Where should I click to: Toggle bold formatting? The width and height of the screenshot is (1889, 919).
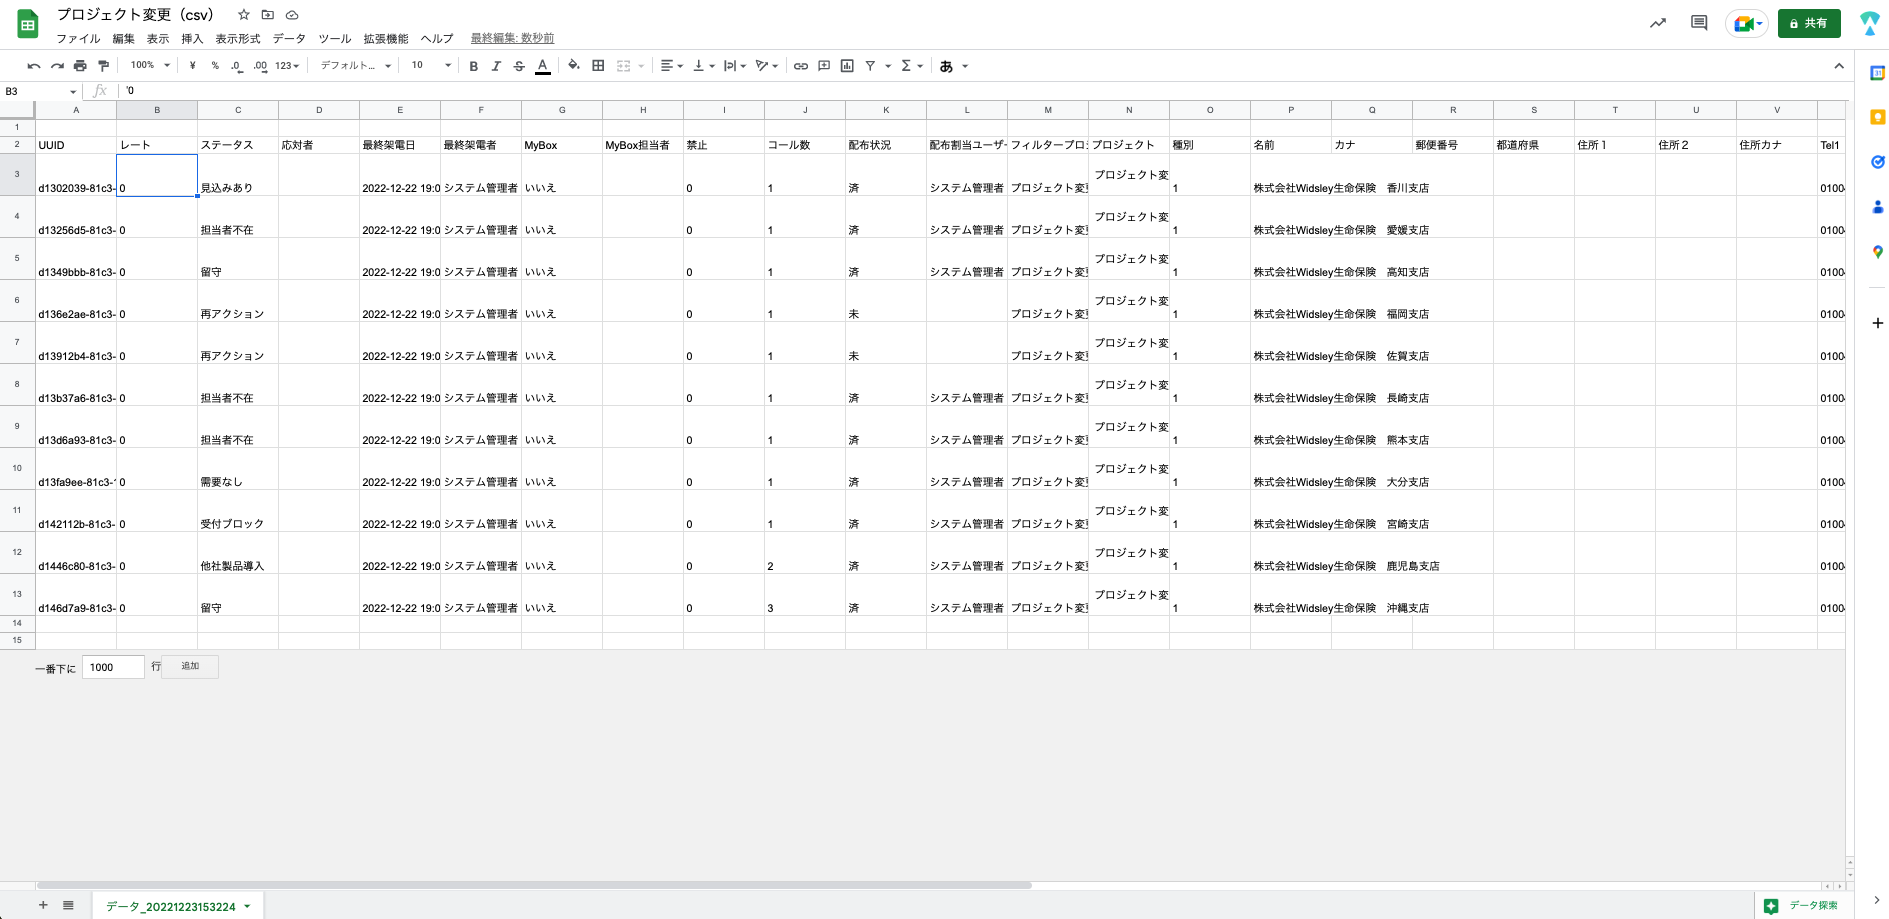tap(473, 66)
